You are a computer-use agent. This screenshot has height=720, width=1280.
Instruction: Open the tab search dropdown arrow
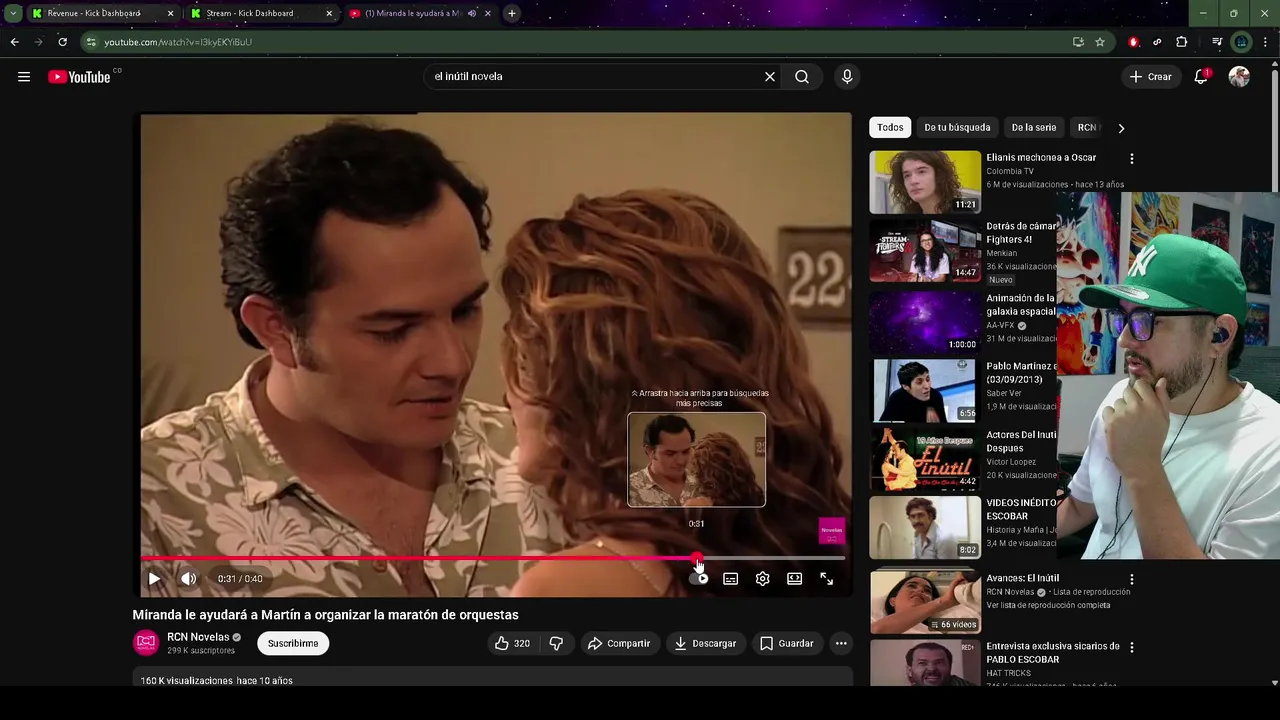point(12,14)
